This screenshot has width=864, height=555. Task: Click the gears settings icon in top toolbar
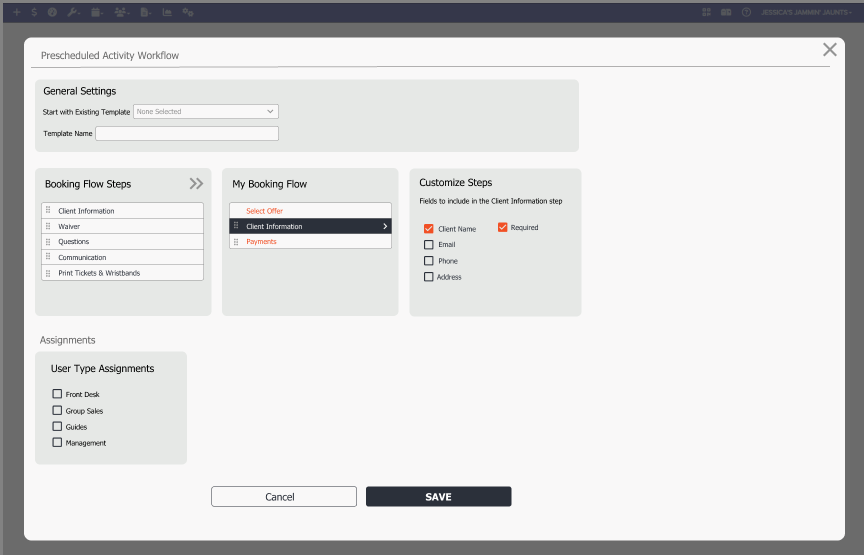(x=188, y=12)
